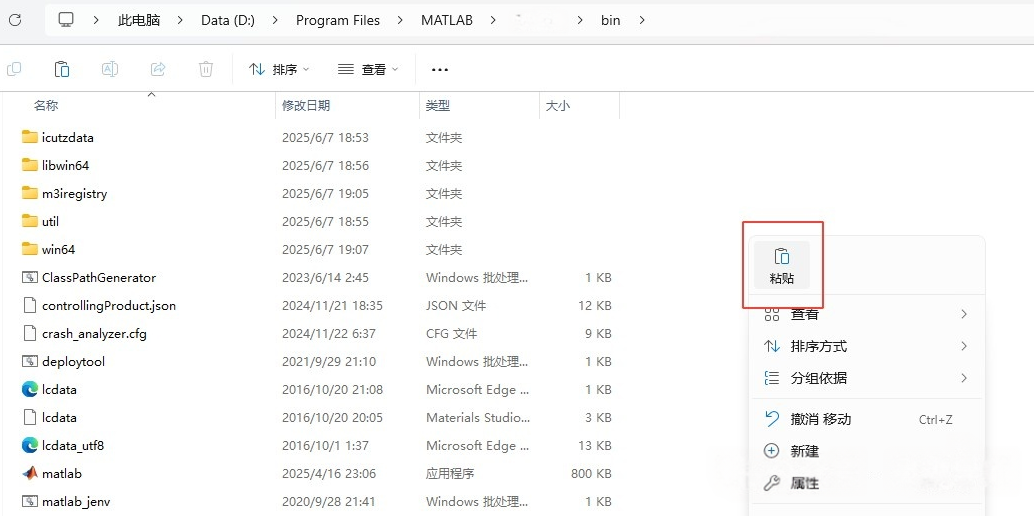Open the three-dots more options menu
The image size is (1034, 516).
pyautogui.click(x=439, y=69)
